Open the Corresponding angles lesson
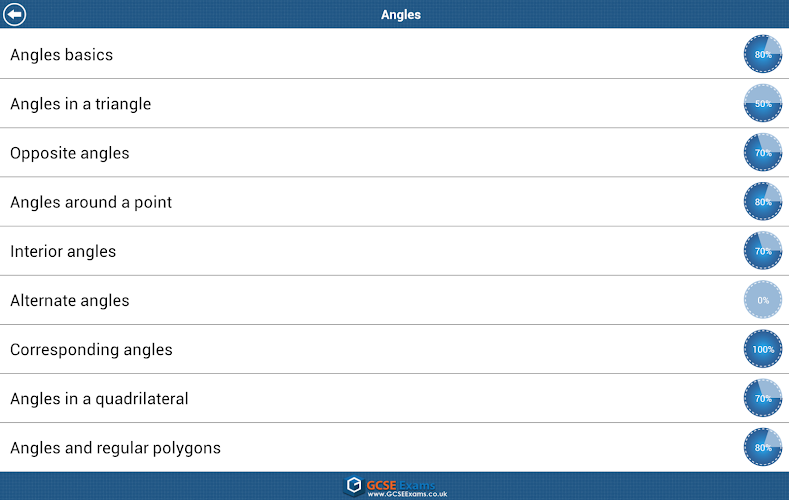Viewport: 789px width, 500px height. pyautogui.click(x=91, y=350)
